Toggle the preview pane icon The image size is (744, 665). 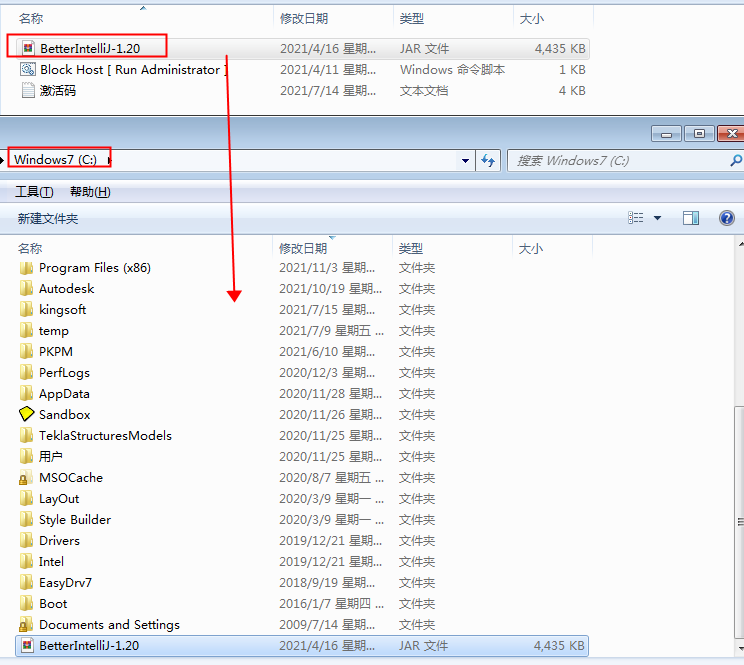690,218
